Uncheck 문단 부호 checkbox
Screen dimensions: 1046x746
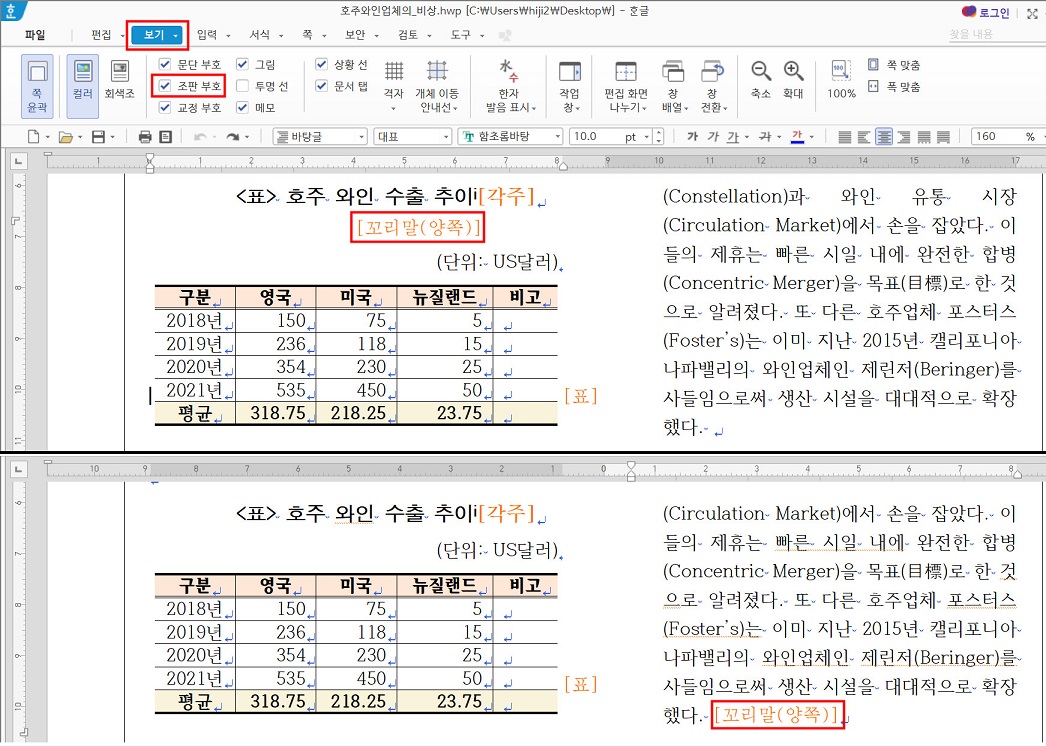pyautogui.click(x=165, y=64)
